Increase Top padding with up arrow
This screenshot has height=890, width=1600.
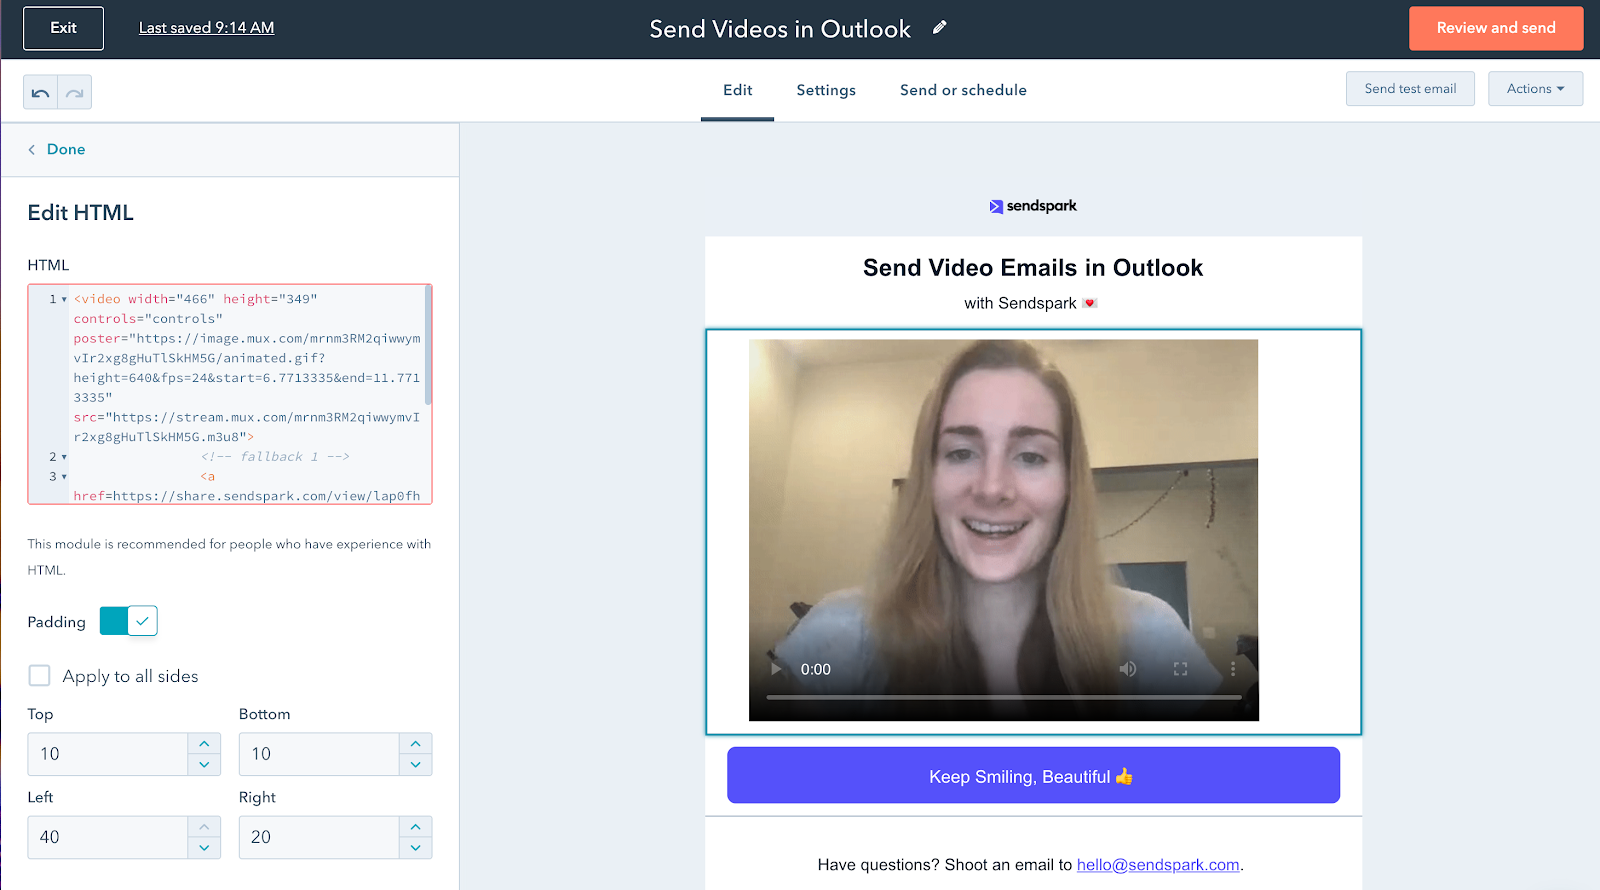click(x=204, y=744)
